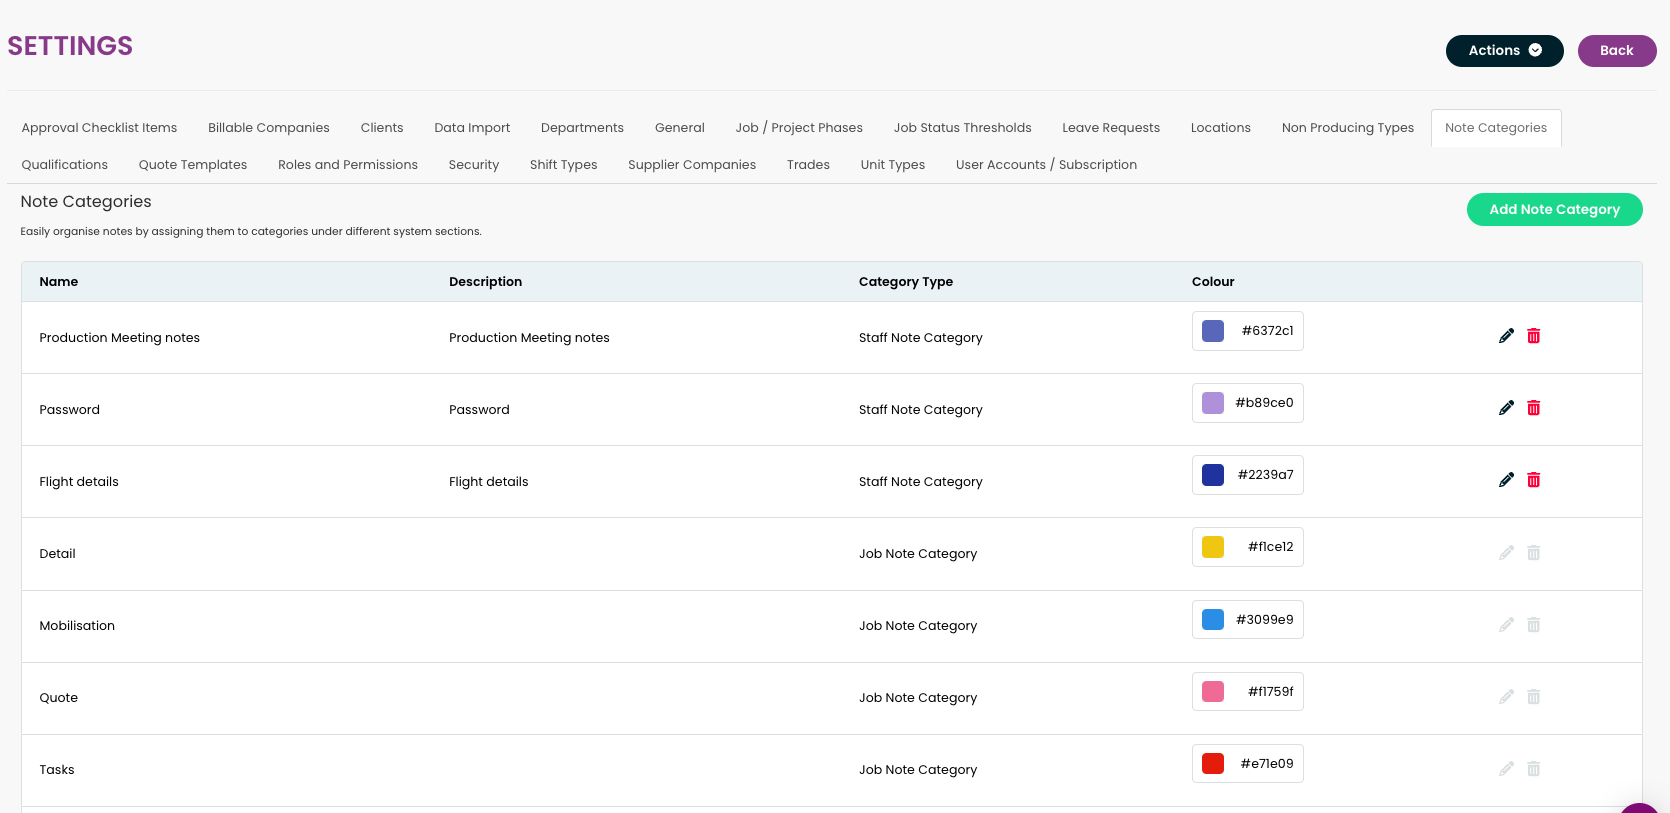This screenshot has height=813, width=1670.
Task: Click the Category Type column header
Action: click(906, 282)
